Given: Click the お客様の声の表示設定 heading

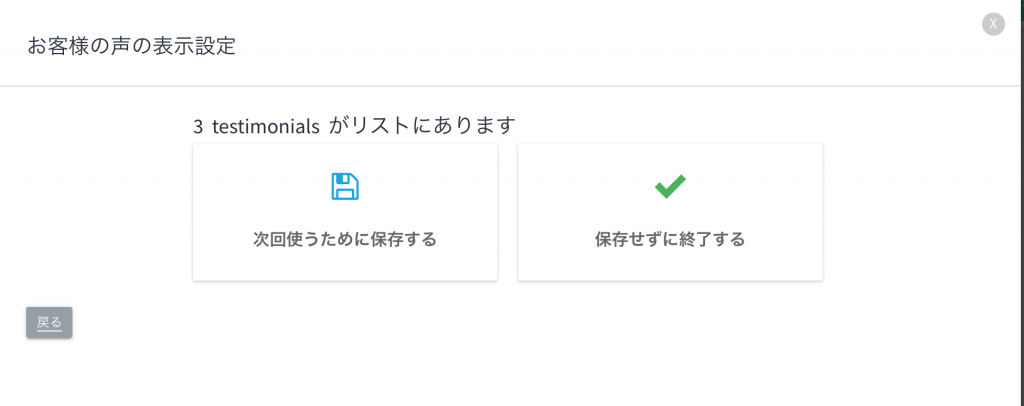Looking at the screenshot, I should pyautogui.click(x=131, y=46).
